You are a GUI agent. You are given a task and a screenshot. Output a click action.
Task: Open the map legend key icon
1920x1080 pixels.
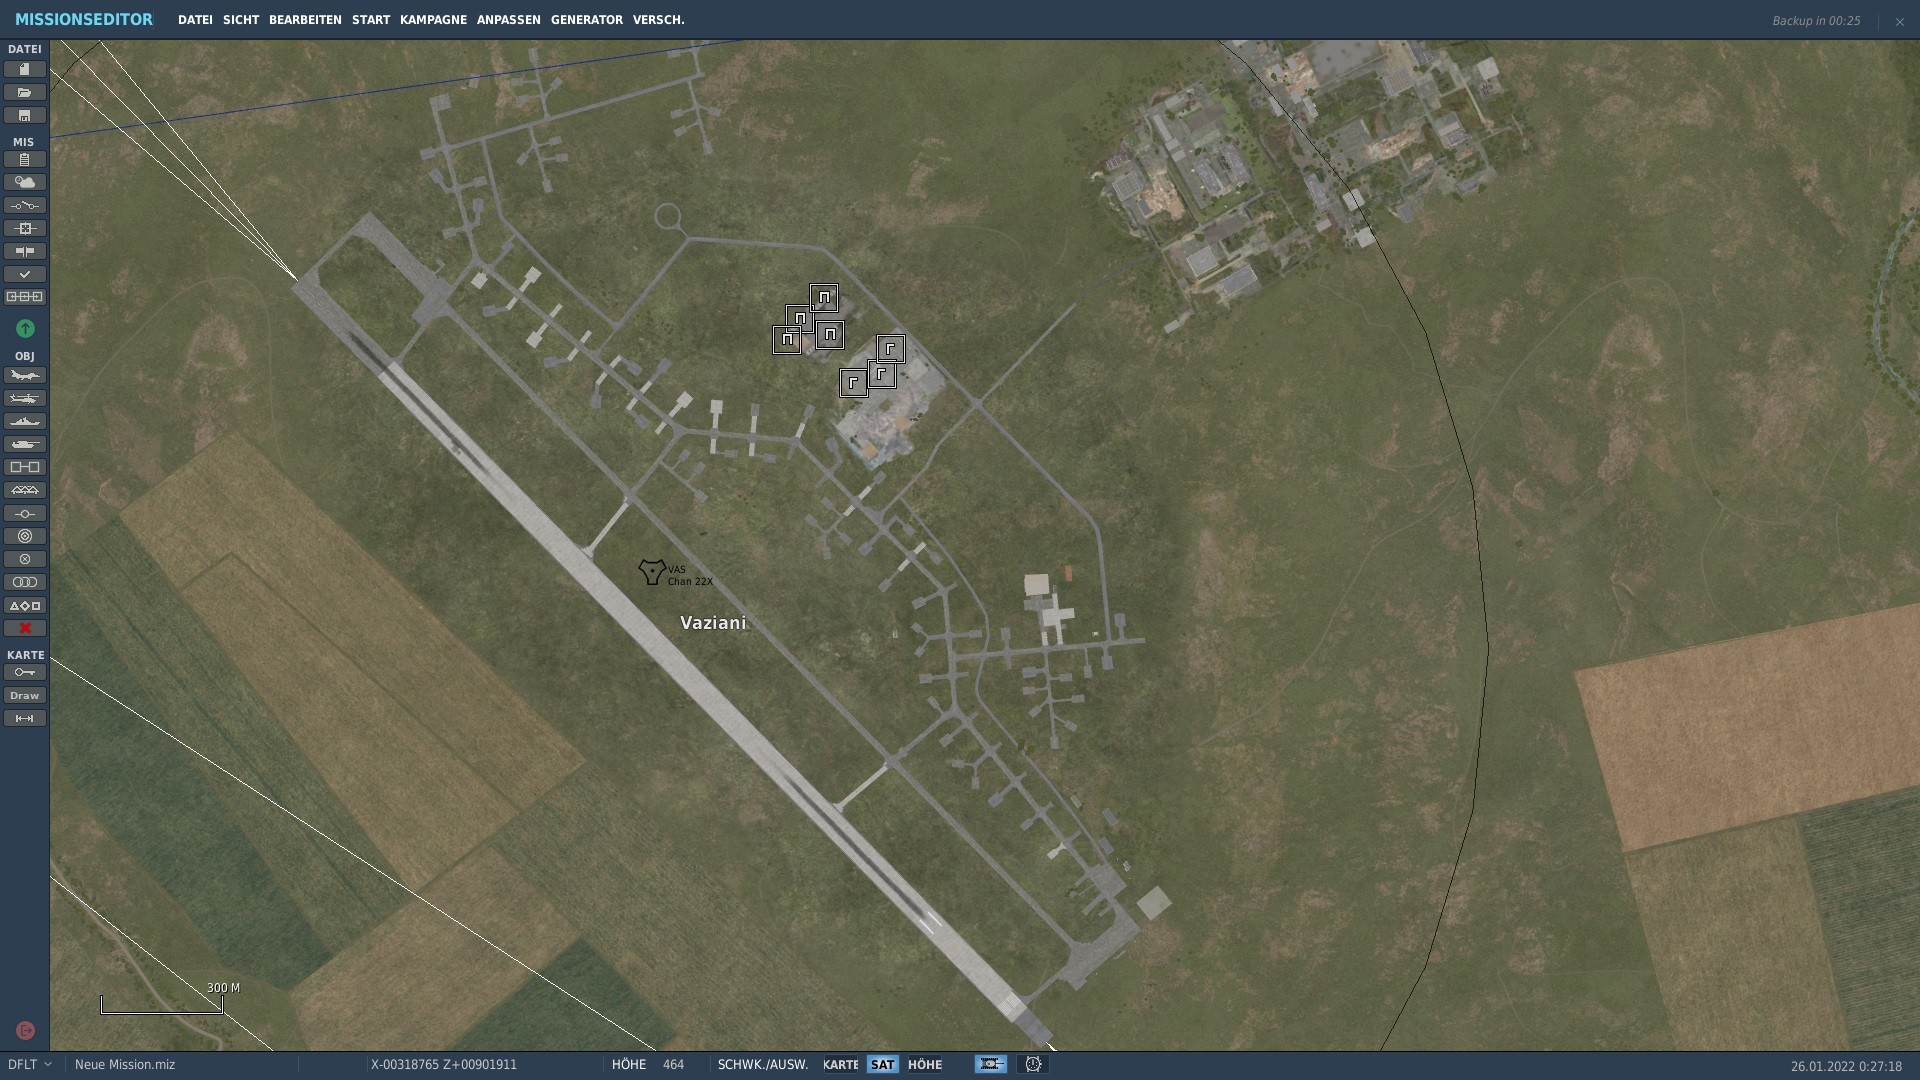(x=25, y=673)
